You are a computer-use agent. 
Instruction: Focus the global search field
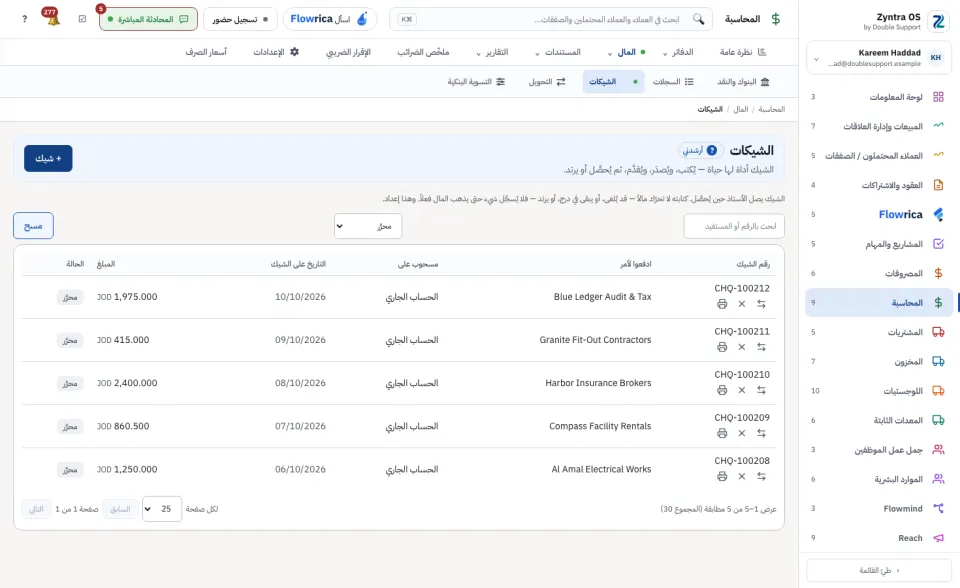tap(551, 19)
